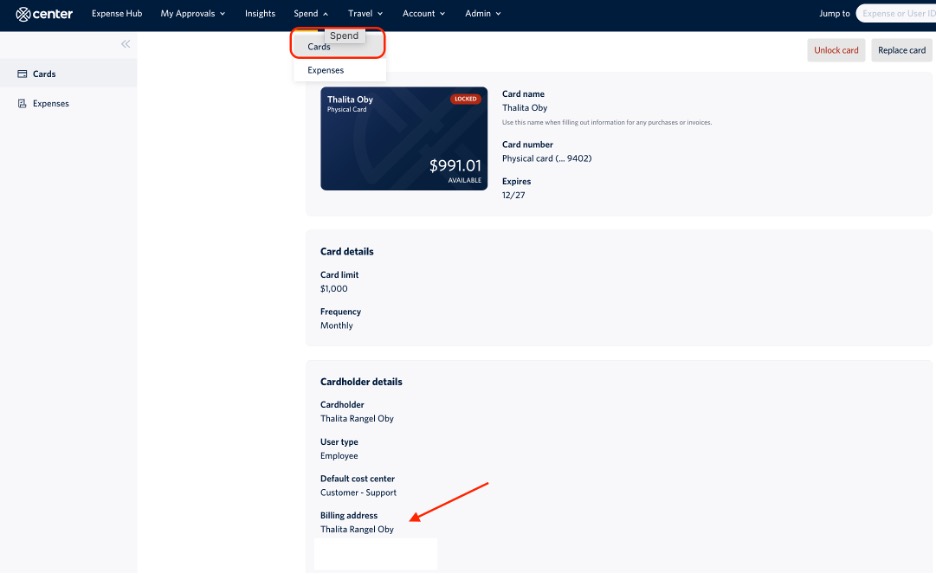Click the Expenses icon in sidebar
The image size is (936, 574).
[x=22, y=104]
